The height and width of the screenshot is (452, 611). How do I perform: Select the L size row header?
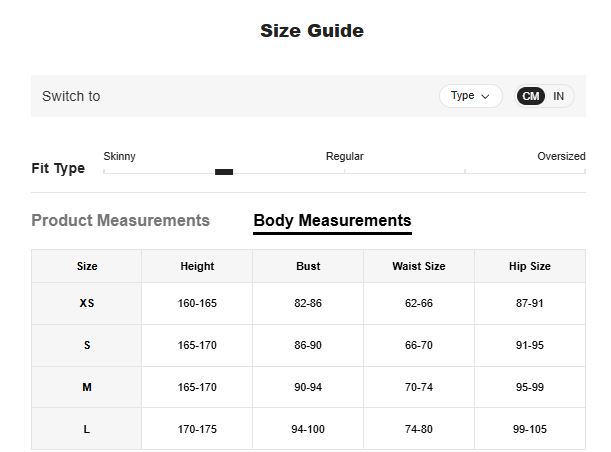[87, 429]
